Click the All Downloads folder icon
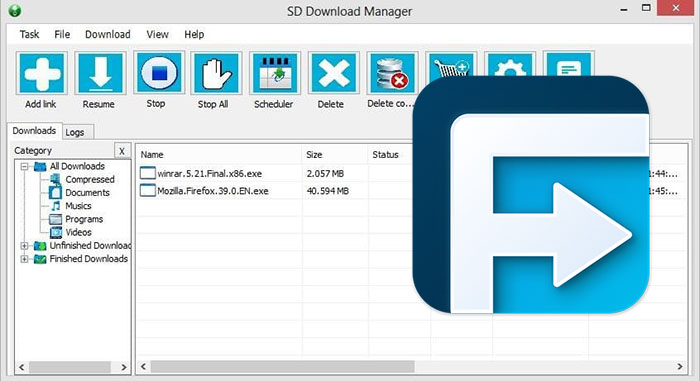 (x=40, y=167)
